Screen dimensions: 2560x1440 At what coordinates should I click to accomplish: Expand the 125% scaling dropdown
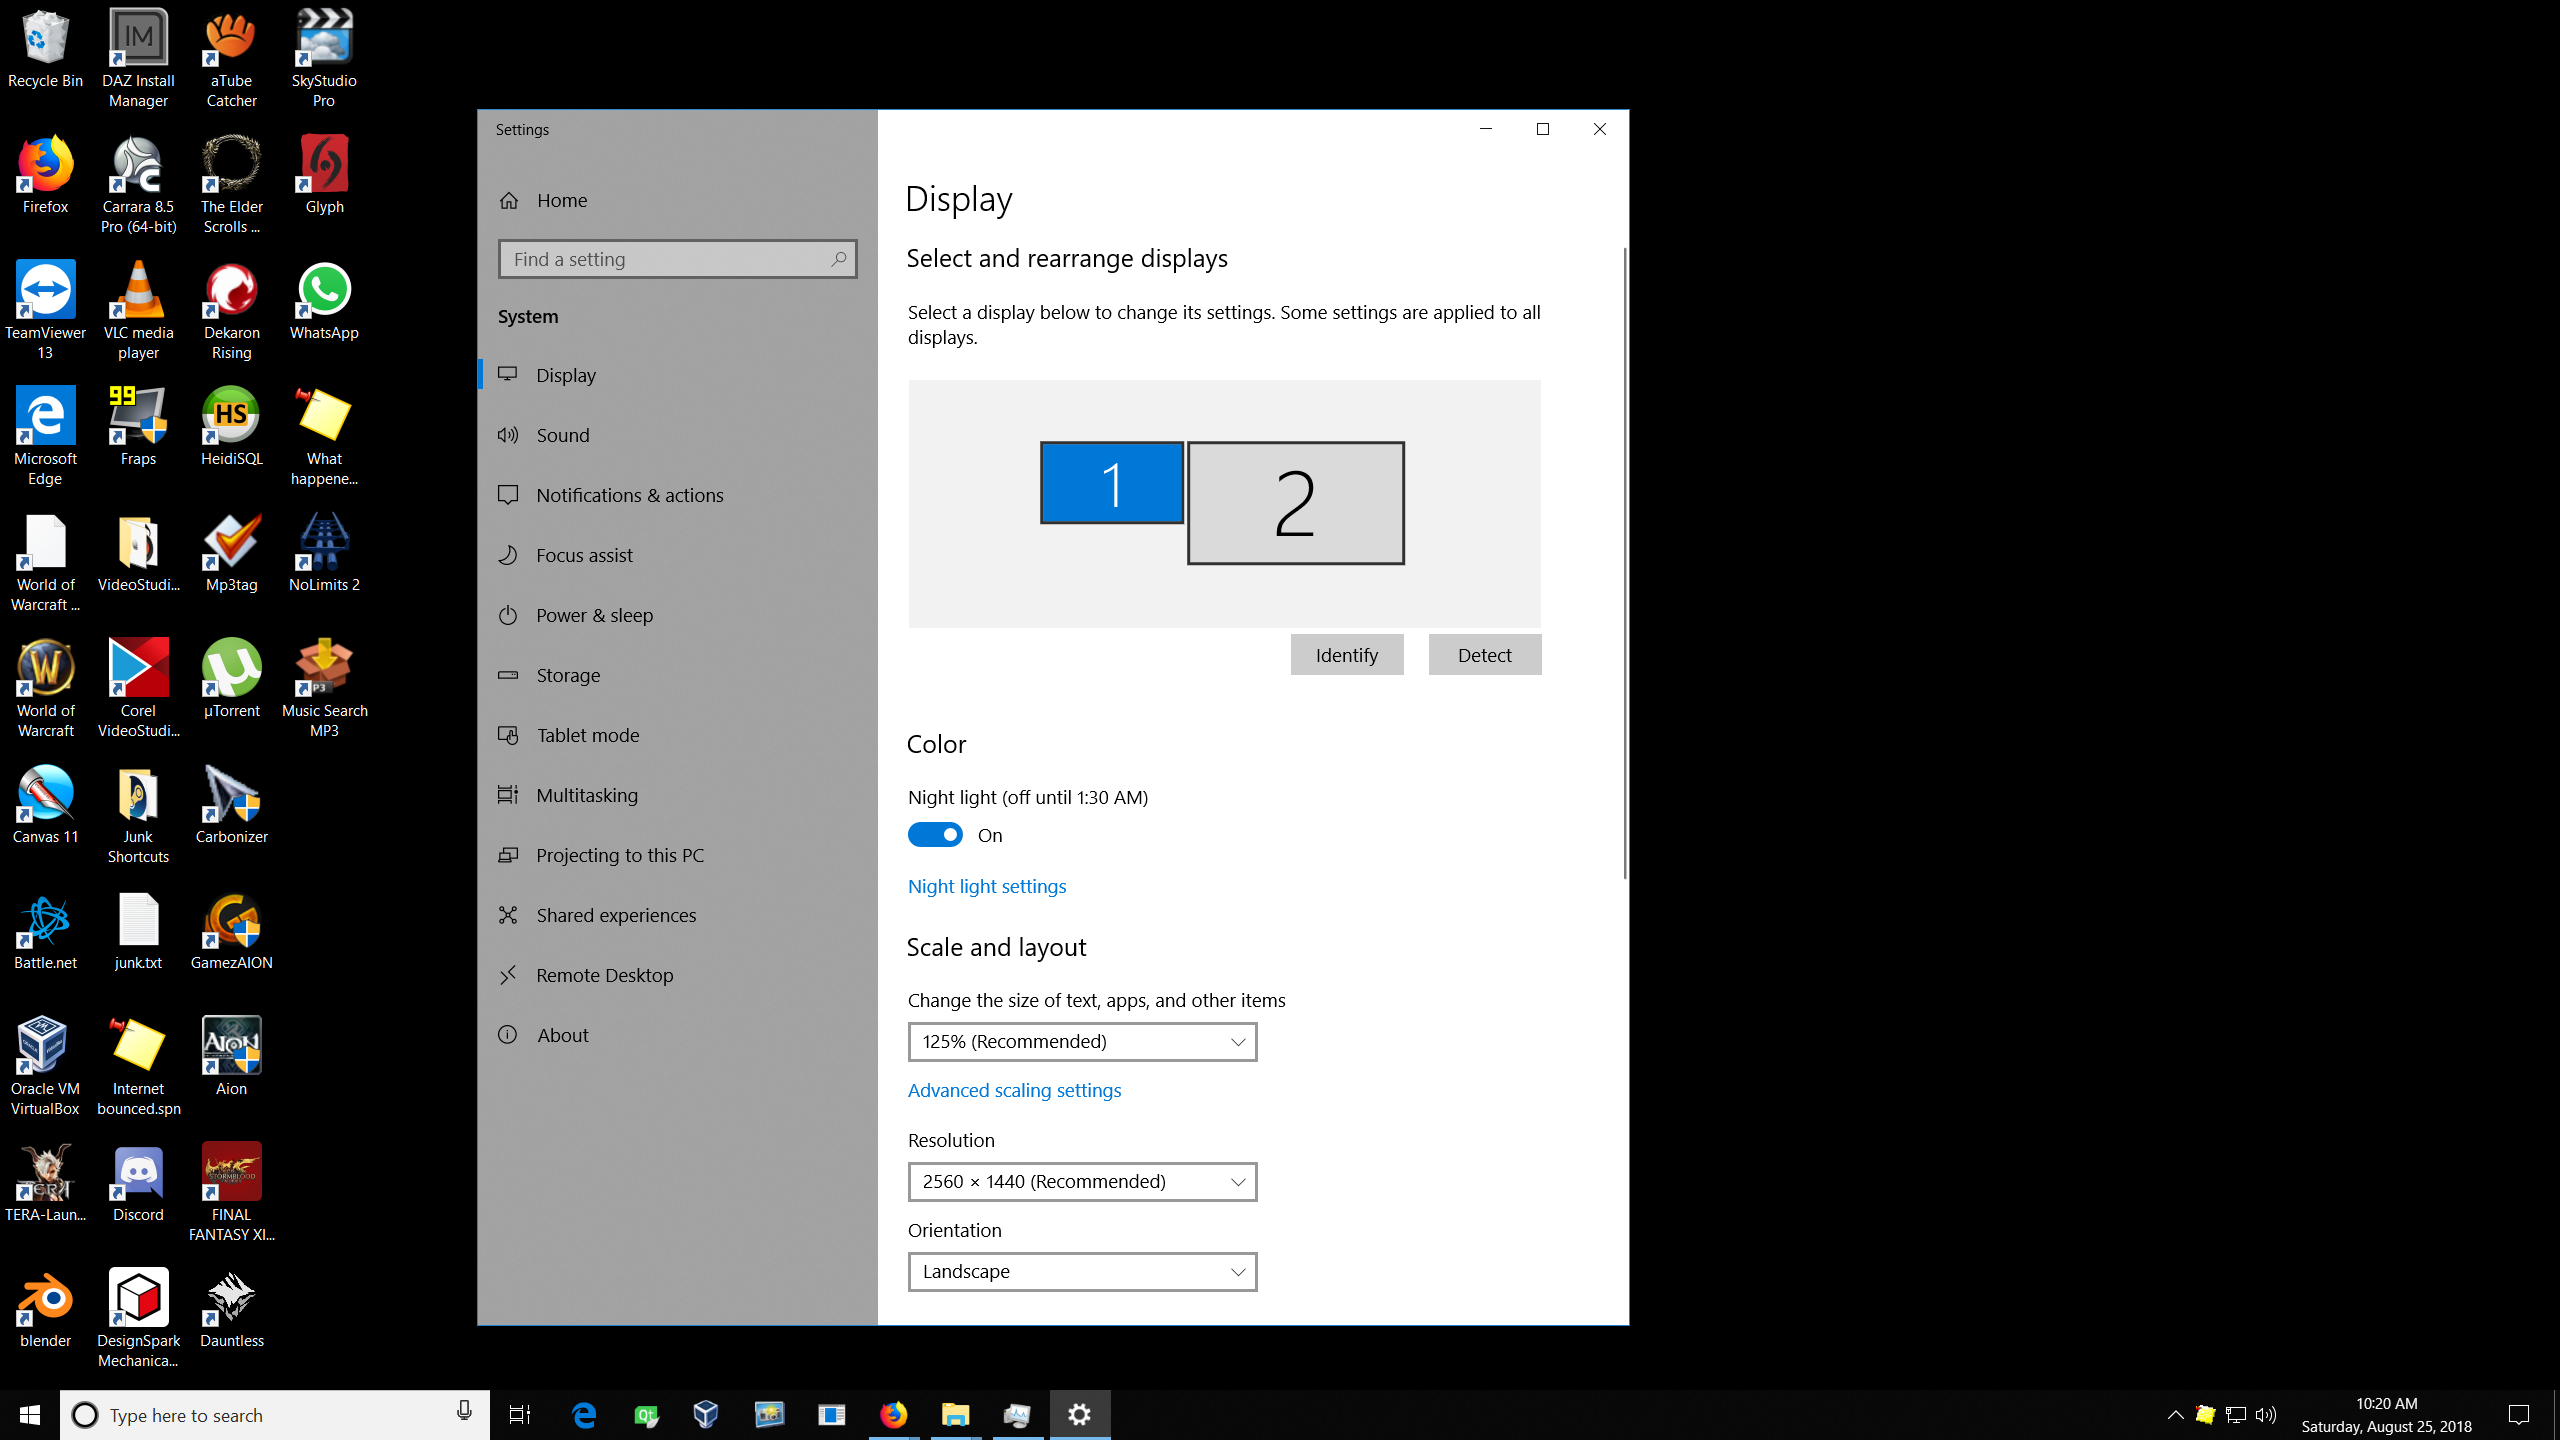click(1082, 1042)
